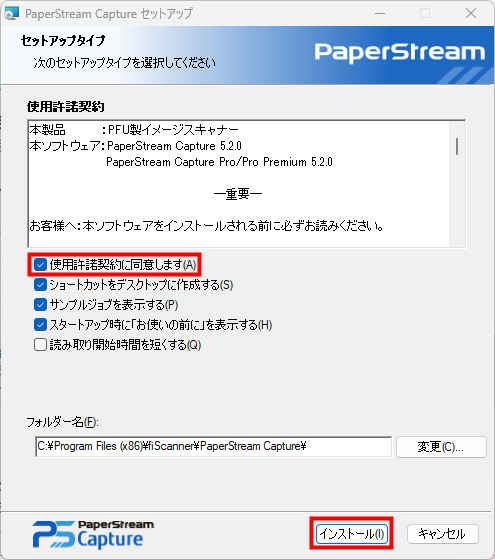Toggle the 使用許諾契約に同意します checkbox
Image resolution: width=495 pixels, height=560 pixels.
40,265
